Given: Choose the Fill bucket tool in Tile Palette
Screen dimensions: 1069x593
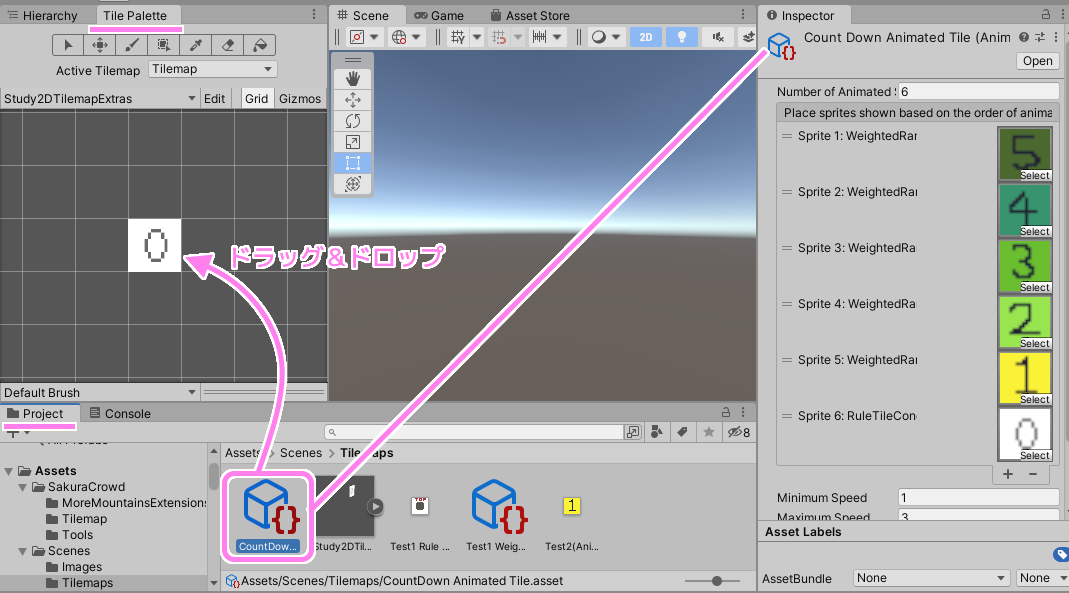Looking at the screenshot, I should 257,45.
